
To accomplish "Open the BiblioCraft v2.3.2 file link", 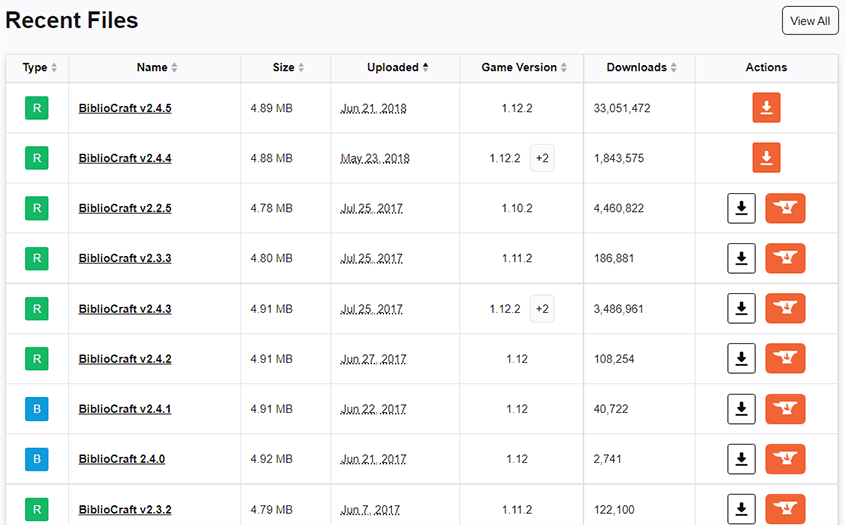I will click(125, 509).
